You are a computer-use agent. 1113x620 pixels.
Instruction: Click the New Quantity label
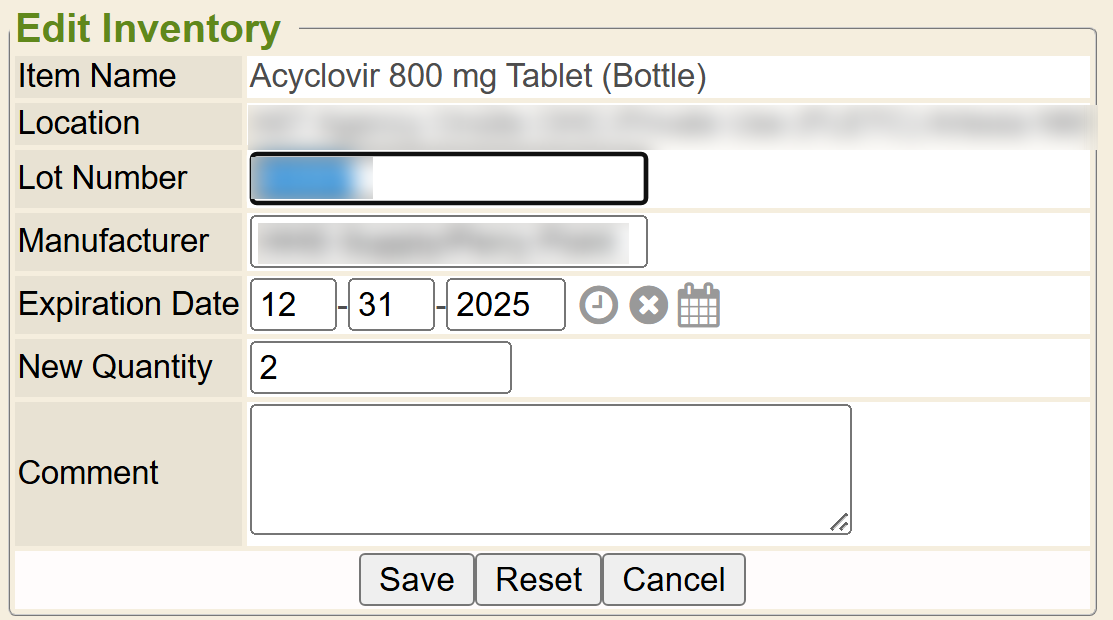pyautogui.click(x=115, y=367)
